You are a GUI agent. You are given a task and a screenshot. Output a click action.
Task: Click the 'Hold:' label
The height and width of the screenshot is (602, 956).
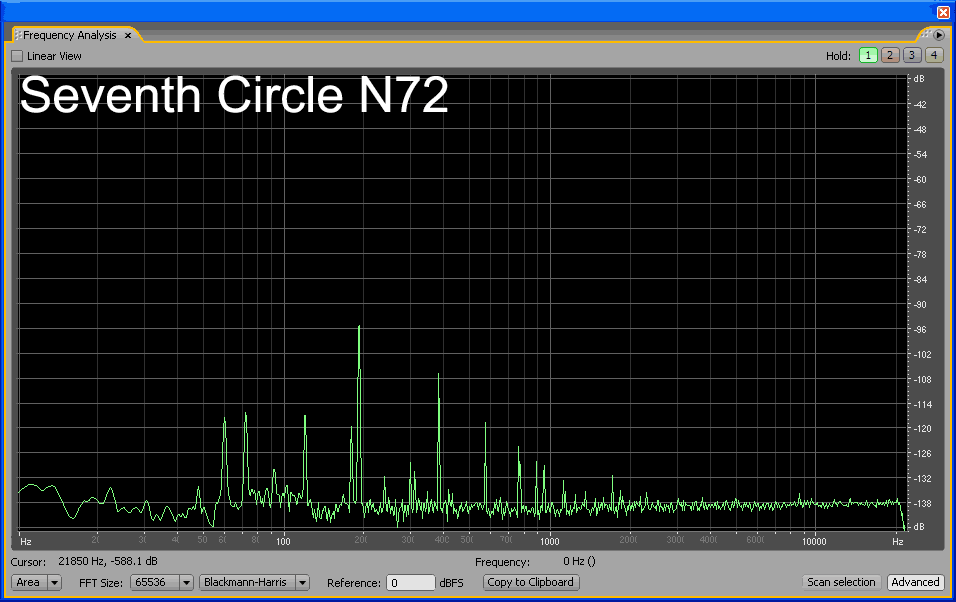click(838, 56)
